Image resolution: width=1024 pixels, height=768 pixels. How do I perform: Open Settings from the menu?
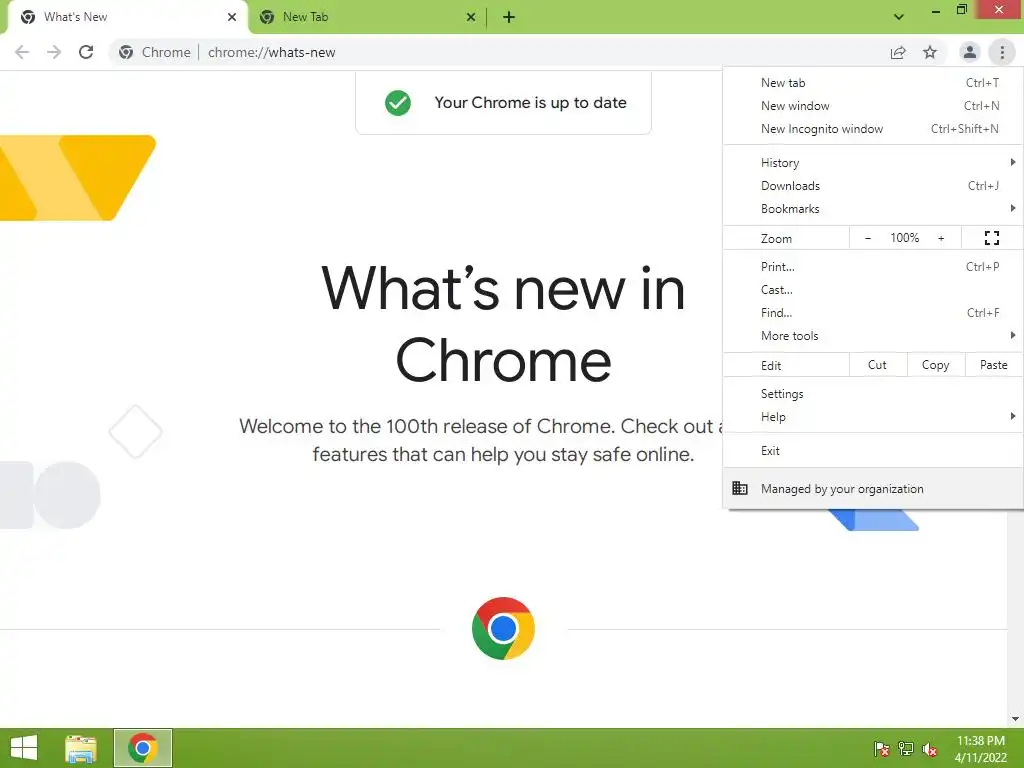[873, 394]
